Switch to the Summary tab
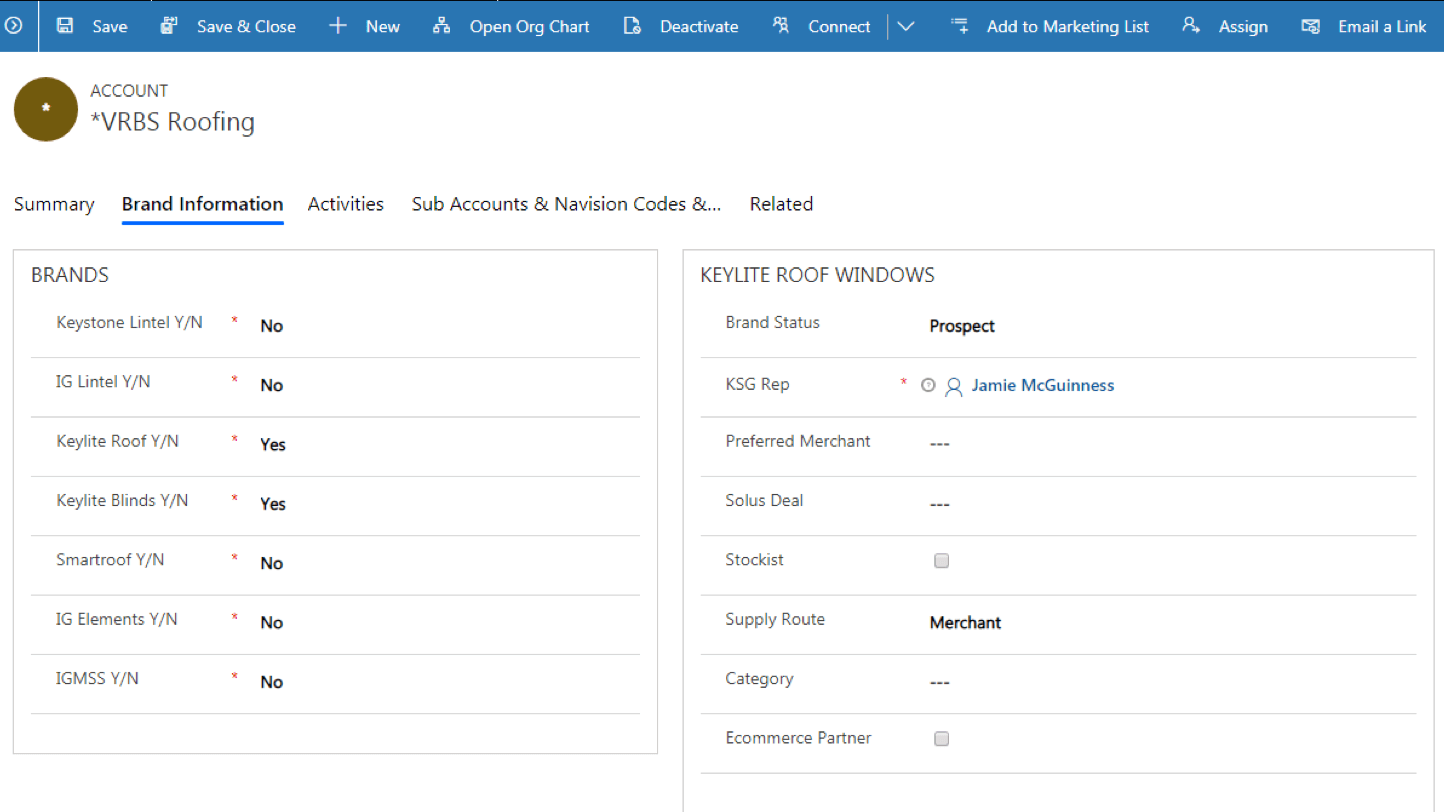The height and width of the screenshot is (812, 1444). click(54, 204)
